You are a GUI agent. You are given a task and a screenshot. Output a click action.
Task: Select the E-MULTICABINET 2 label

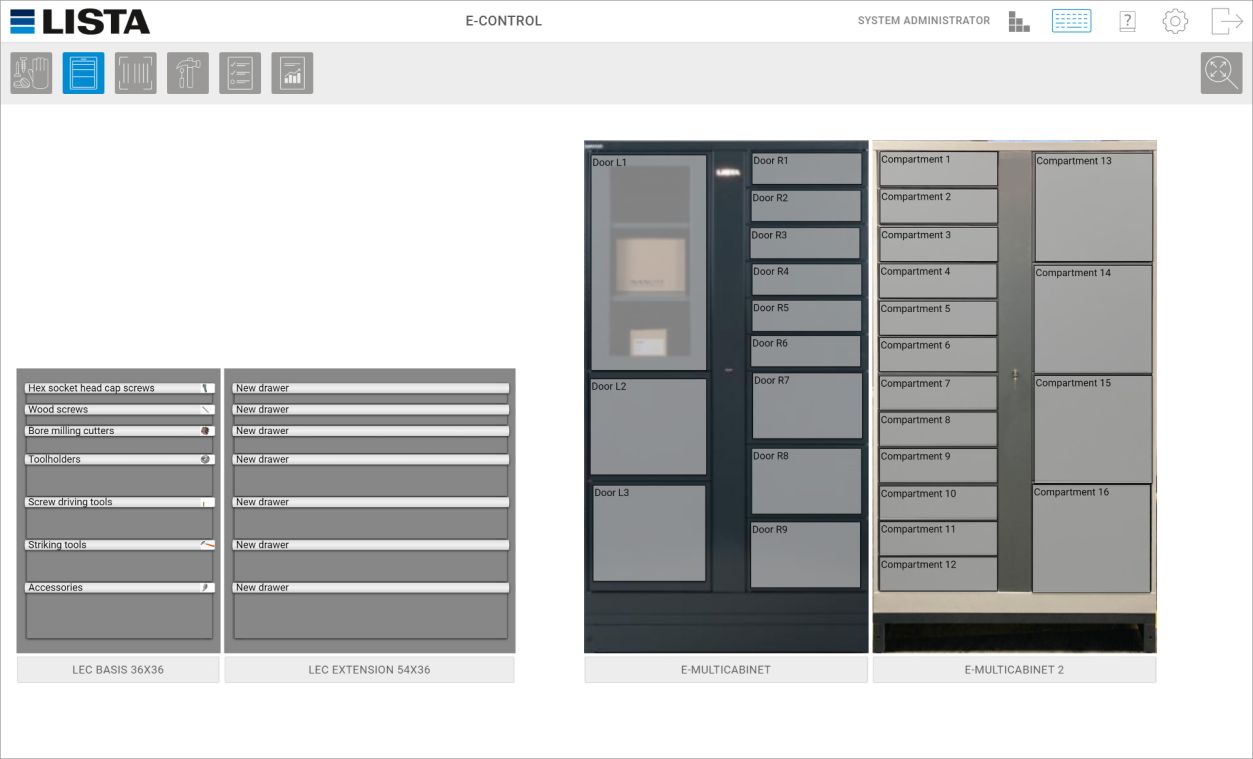coord(1014,670)
